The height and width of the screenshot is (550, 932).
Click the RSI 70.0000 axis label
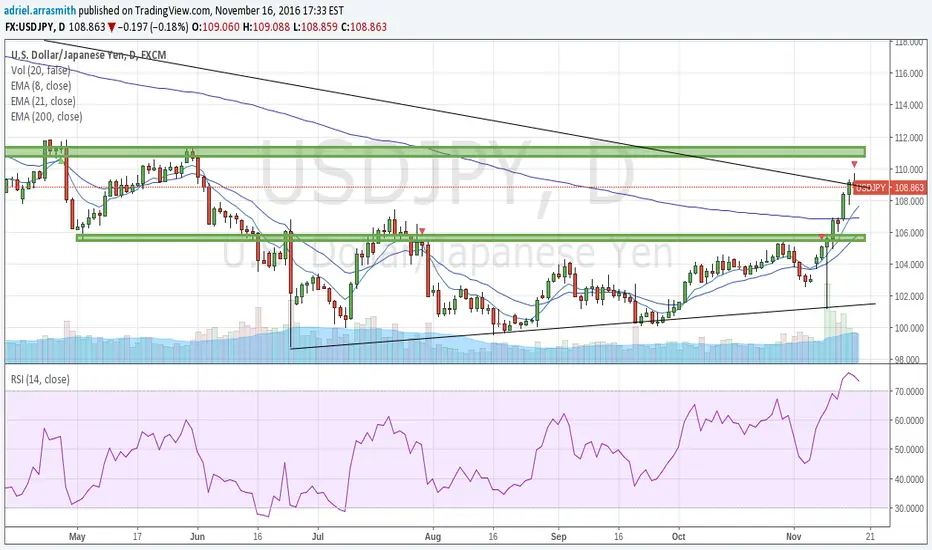coord(909,391)
